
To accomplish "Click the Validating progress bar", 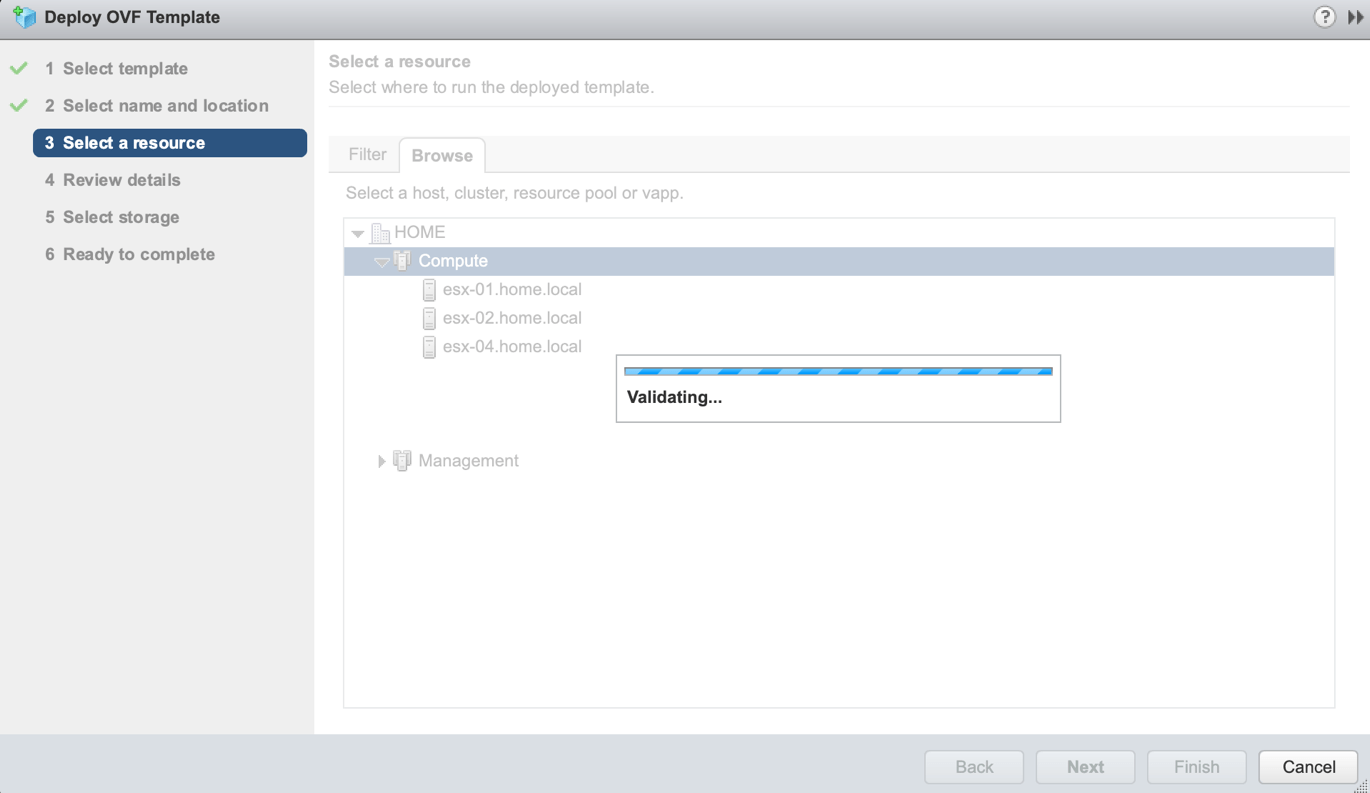I will pos(838,371).
